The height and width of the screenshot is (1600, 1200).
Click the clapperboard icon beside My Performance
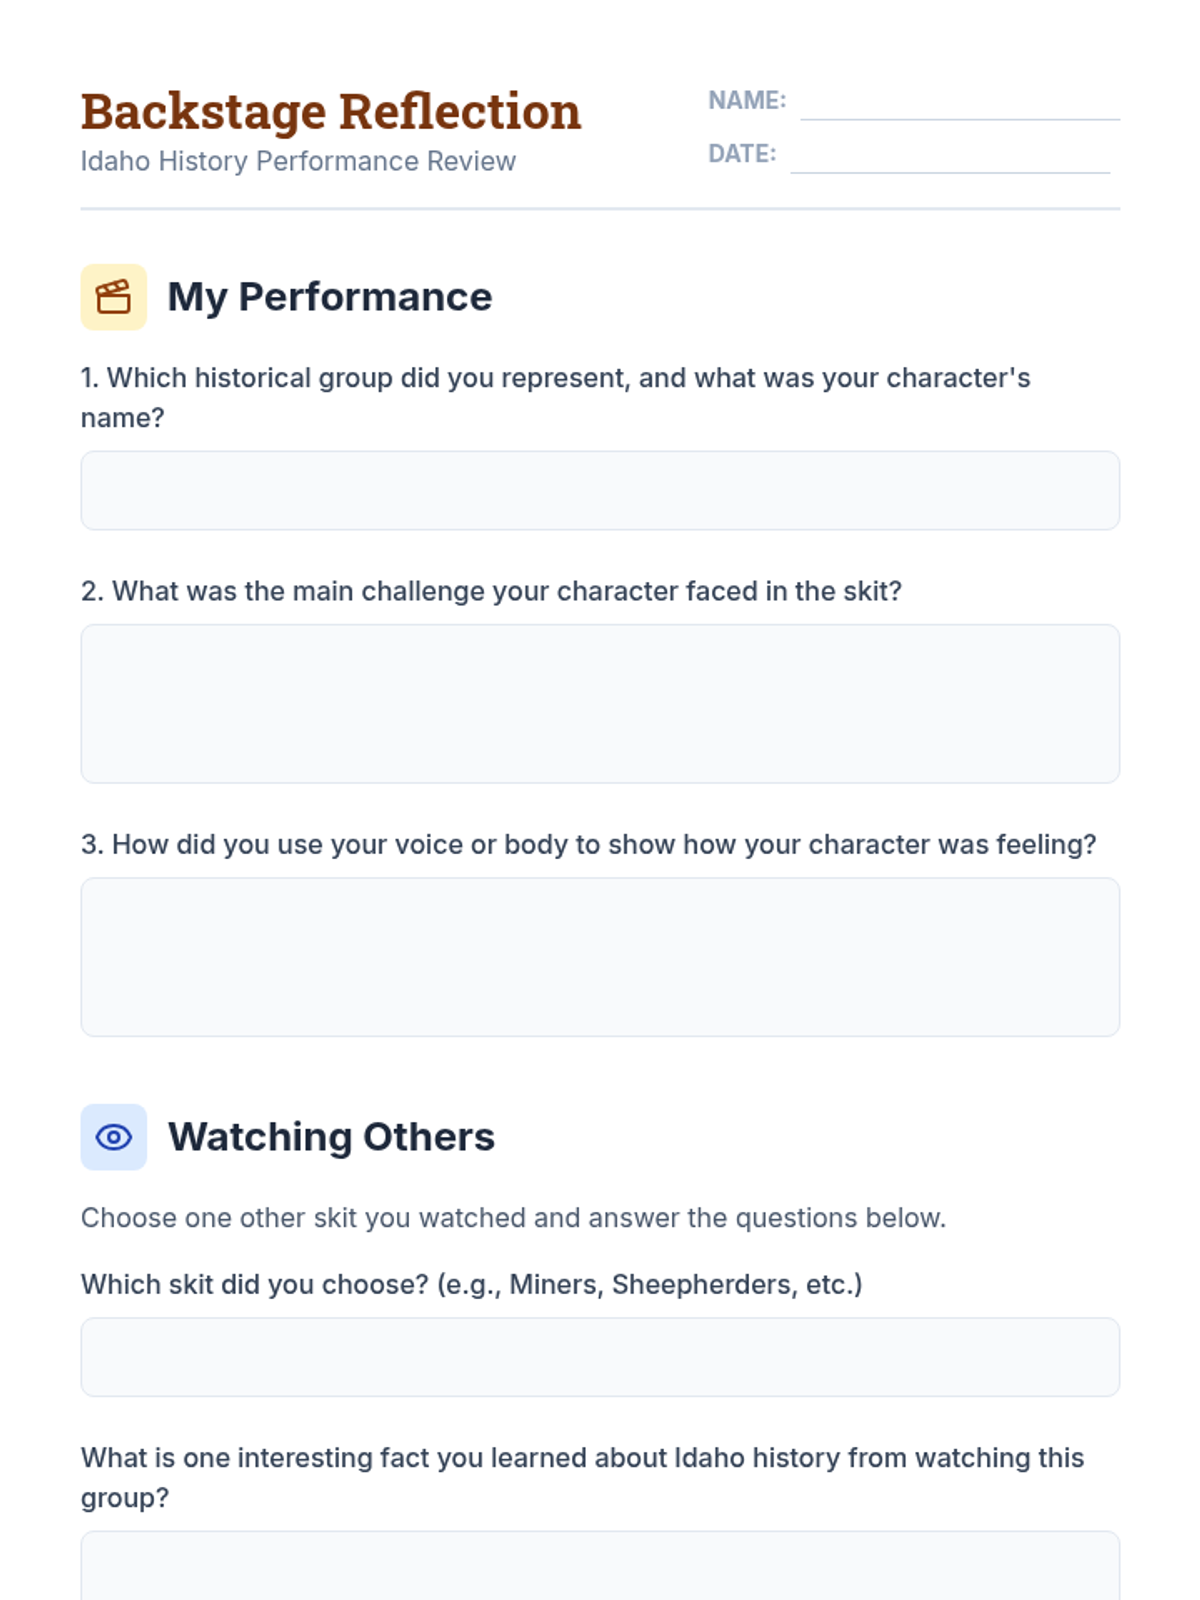[113, 297]
